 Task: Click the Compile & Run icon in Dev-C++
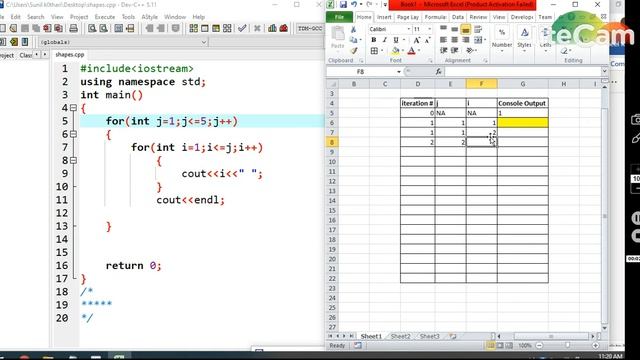pos(216,28)
